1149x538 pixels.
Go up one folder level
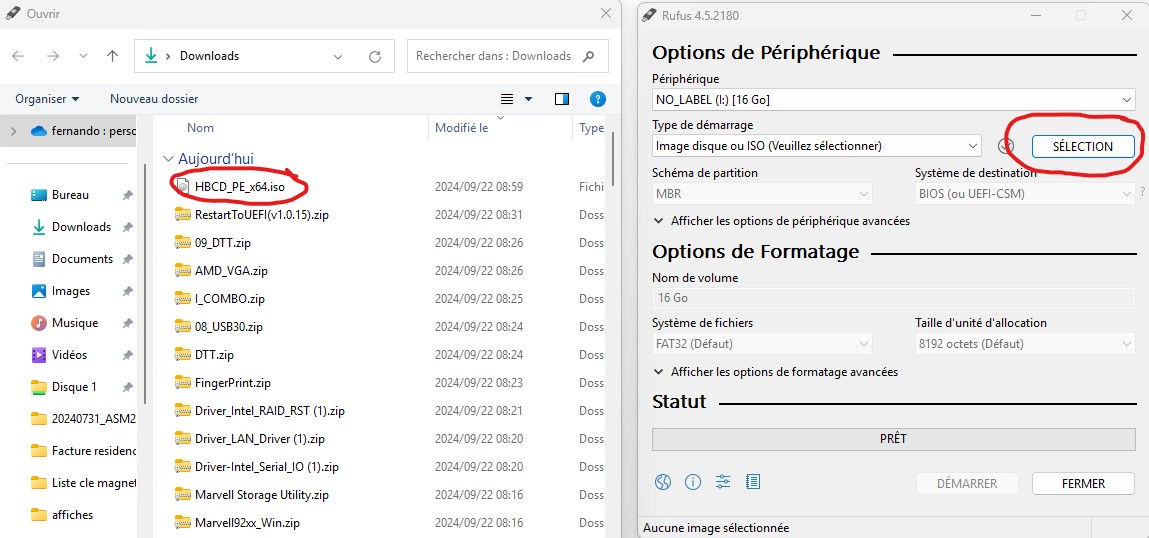tap(112, 56)
